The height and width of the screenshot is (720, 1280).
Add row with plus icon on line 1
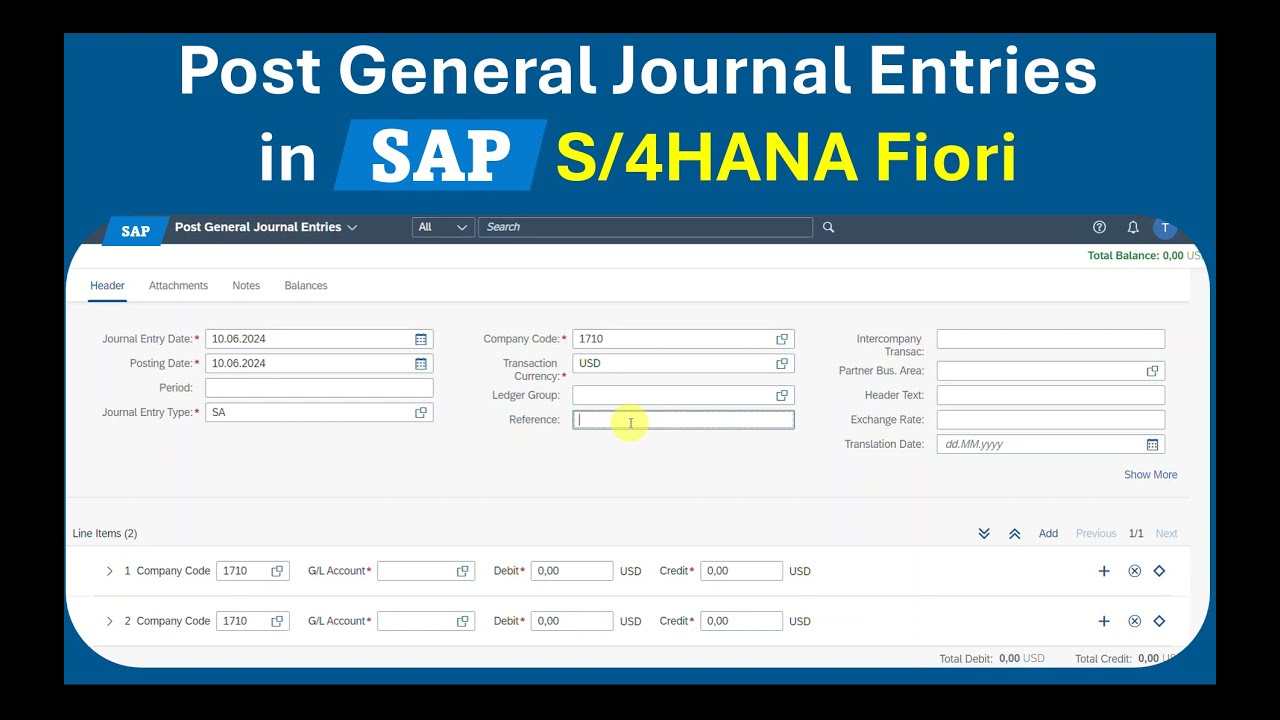[1104, 571]
